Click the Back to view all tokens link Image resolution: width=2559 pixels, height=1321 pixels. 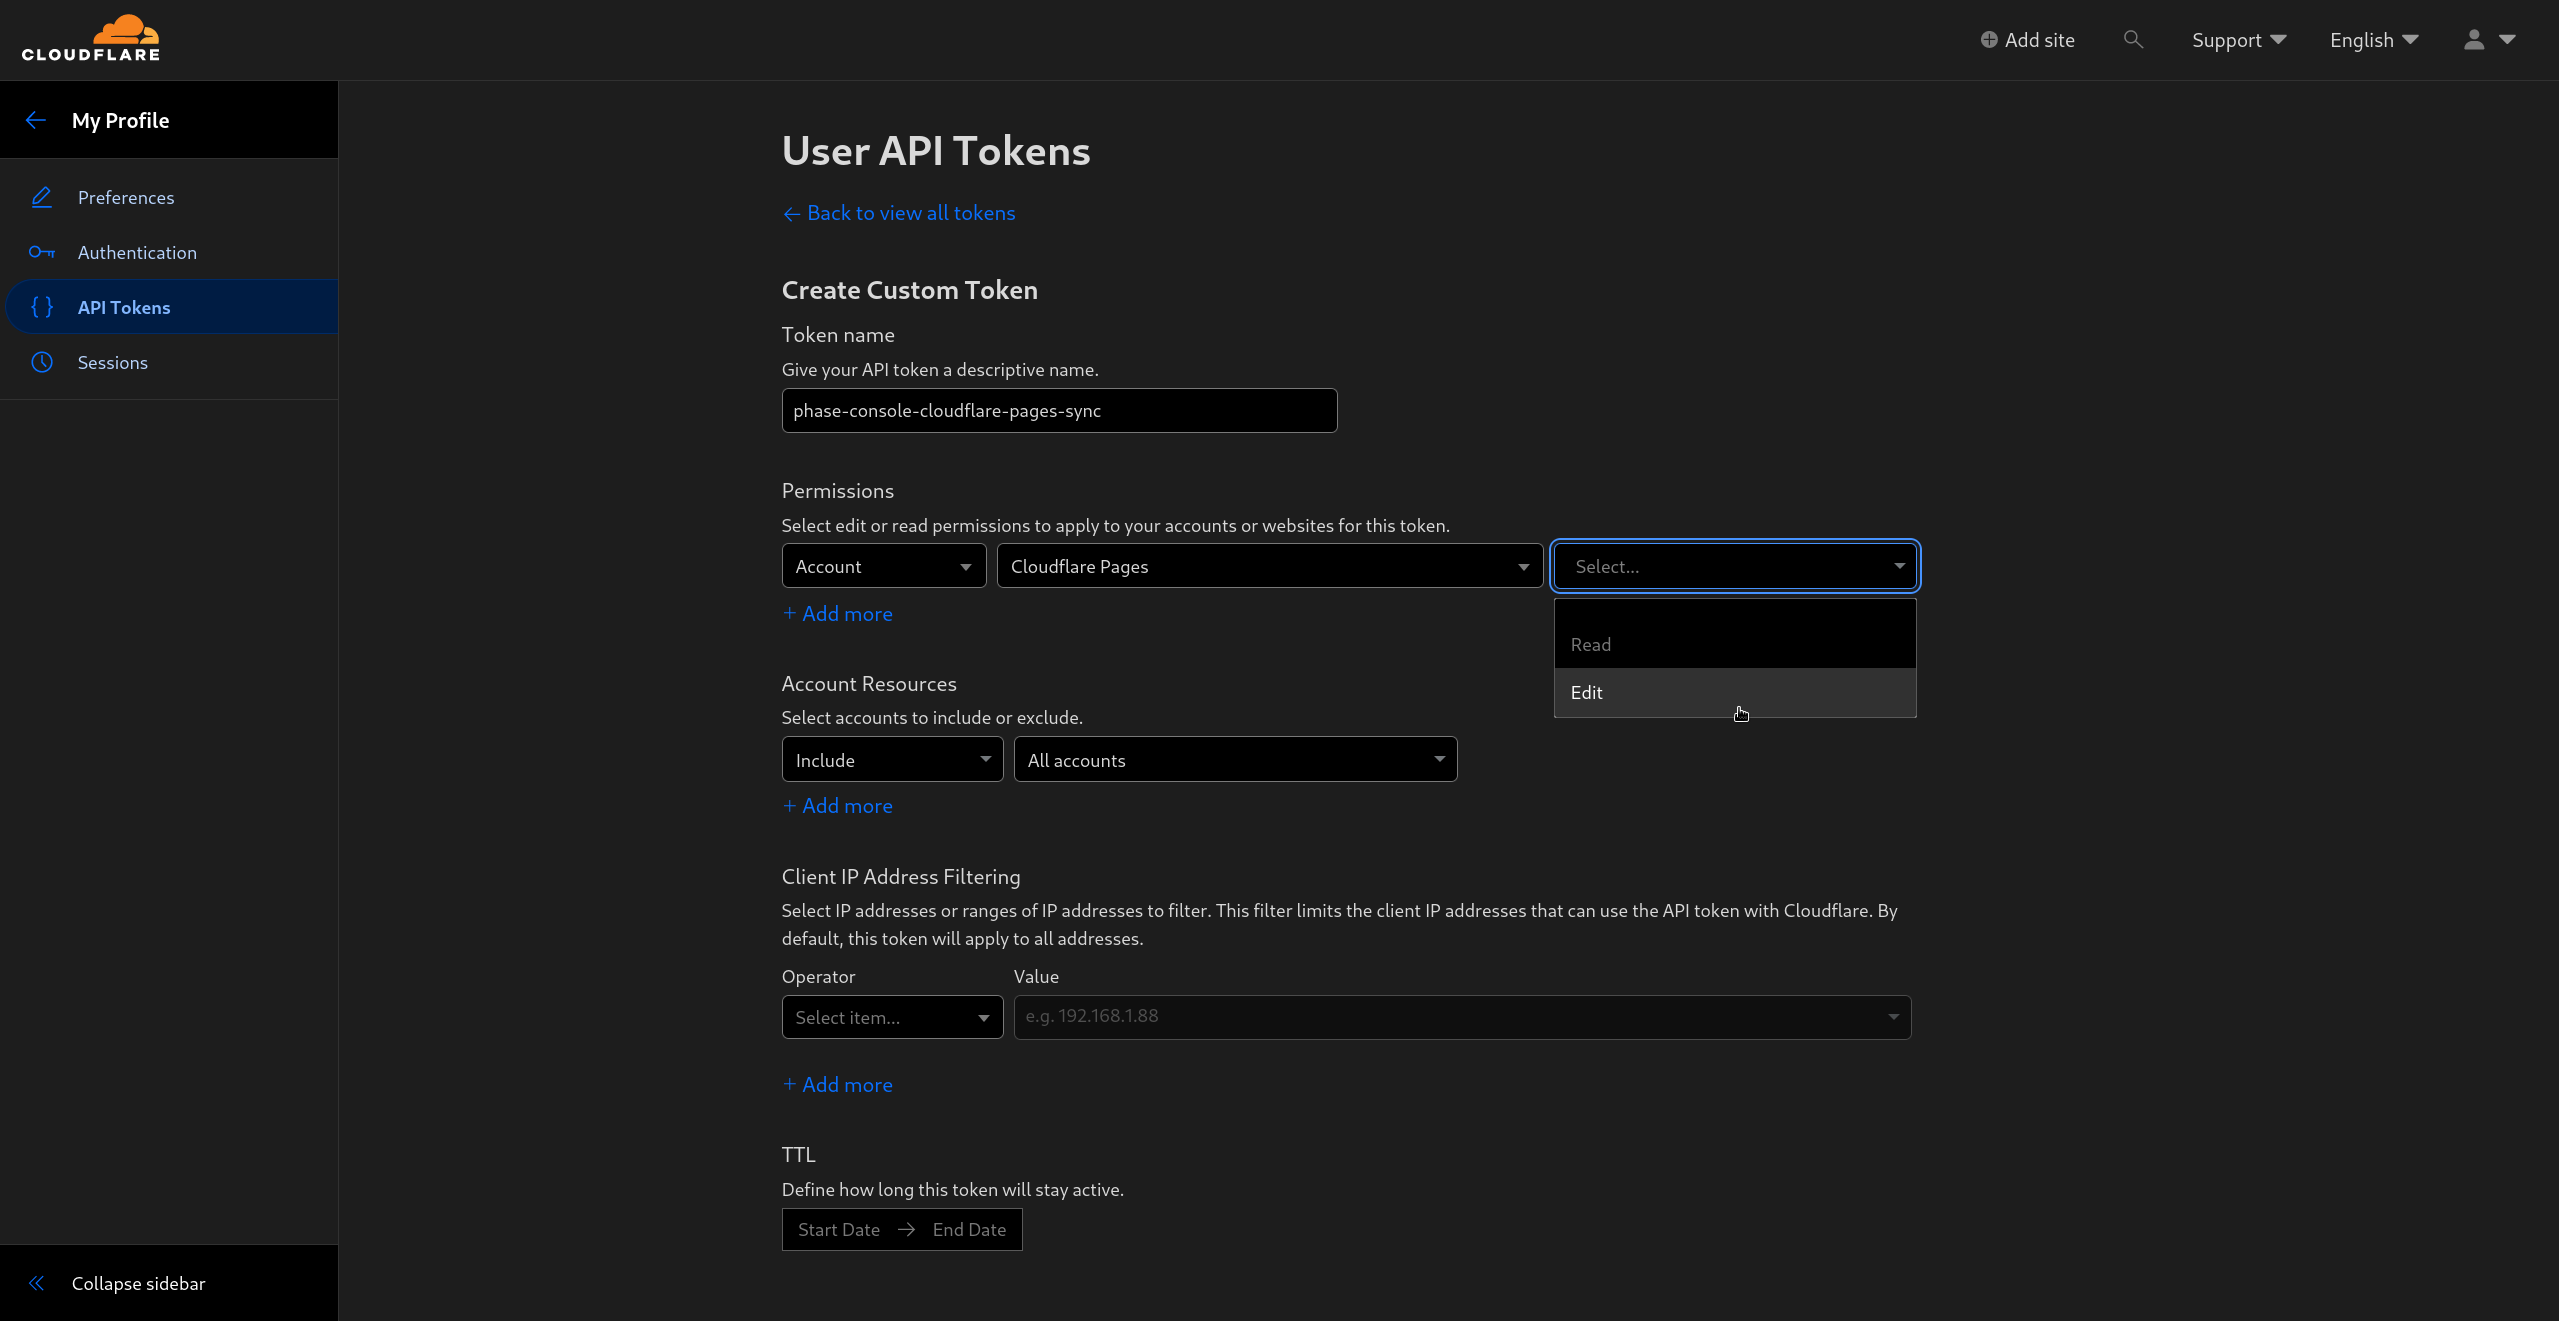898,212
